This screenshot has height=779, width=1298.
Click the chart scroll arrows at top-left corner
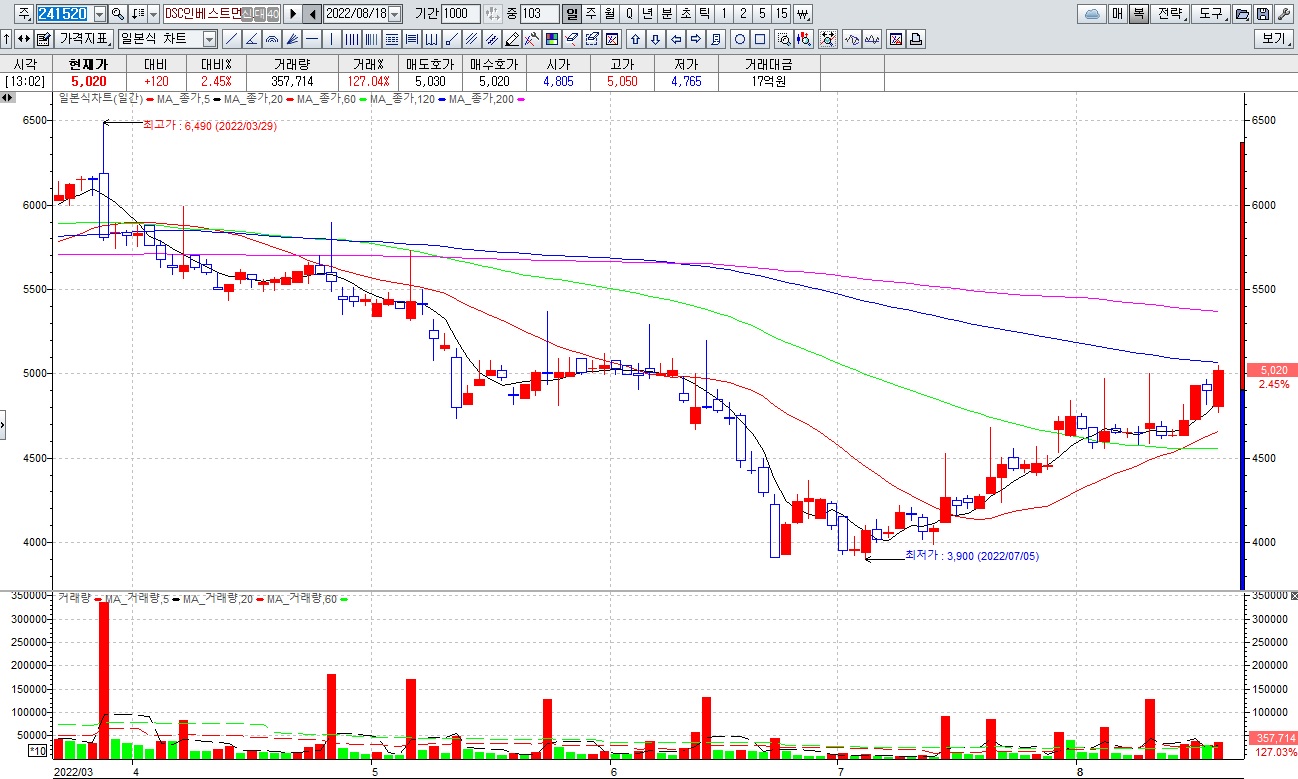(x=7, y=98)
